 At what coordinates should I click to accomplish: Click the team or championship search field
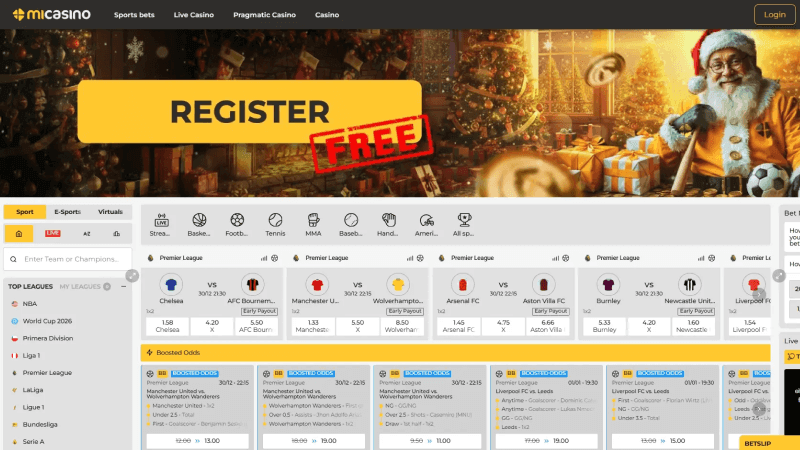pos(67,259)
